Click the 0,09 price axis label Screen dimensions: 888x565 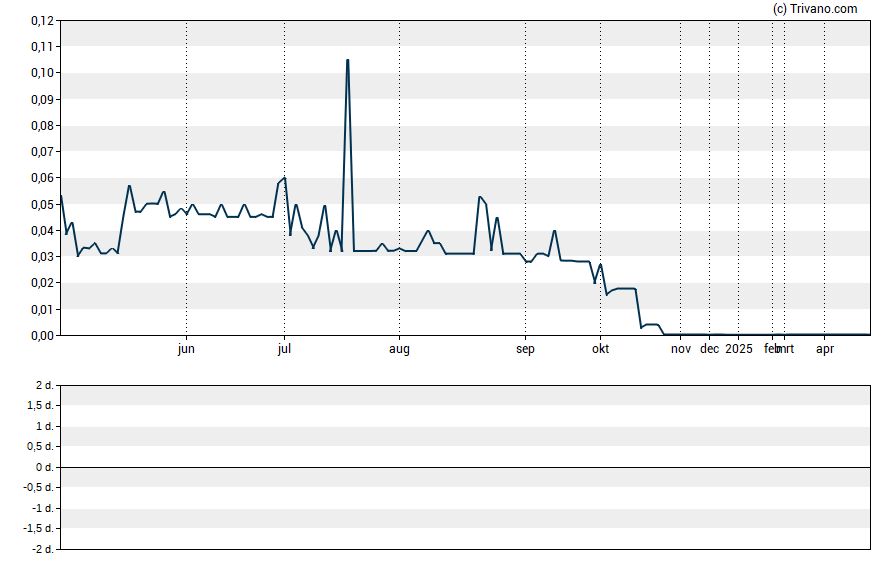pyautogui.click(x=42, y=100)
